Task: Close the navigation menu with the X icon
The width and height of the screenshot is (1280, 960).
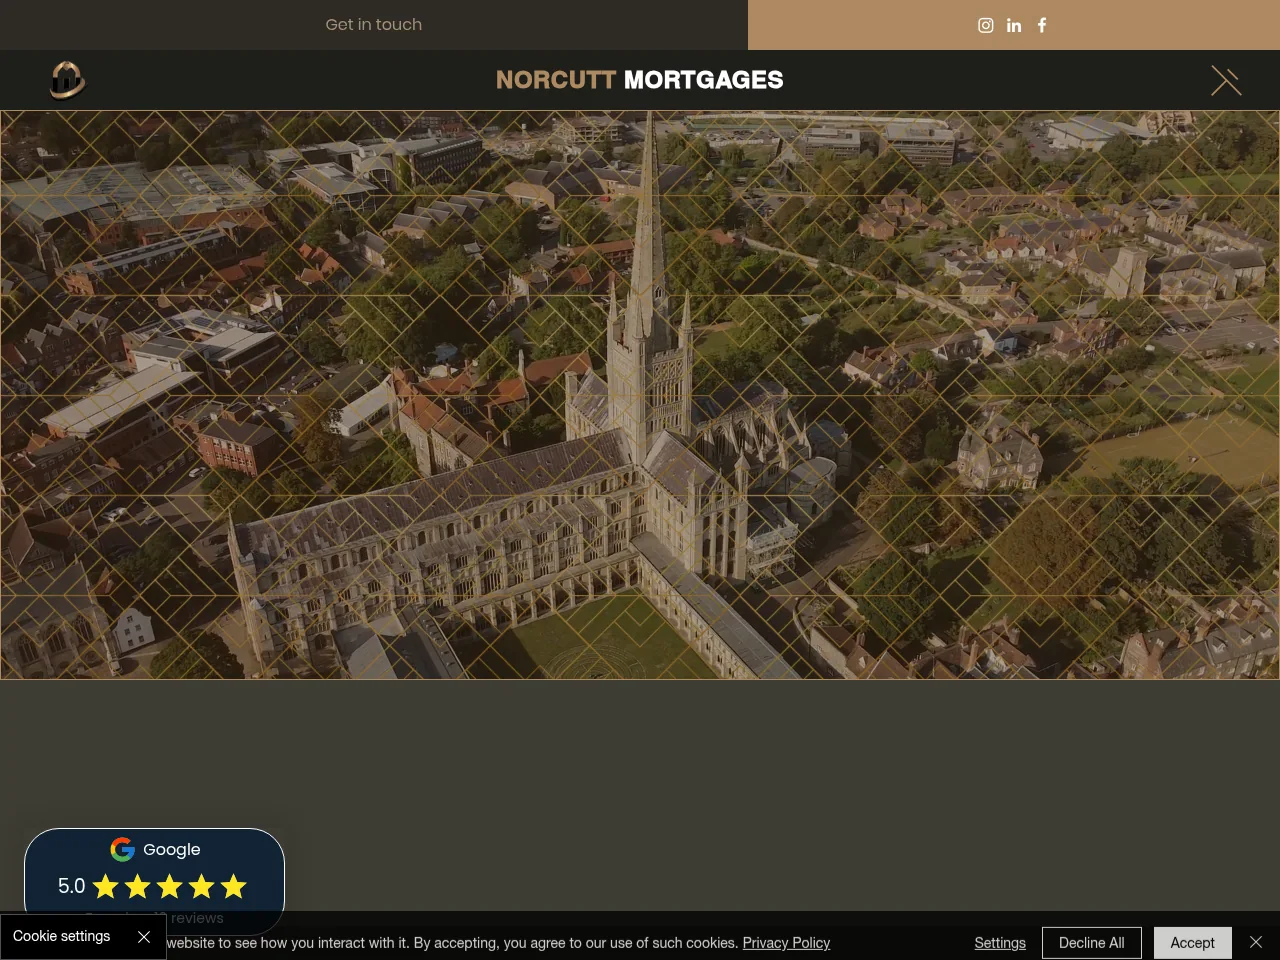Action: pyautogui.click(x=1225, y=80)
